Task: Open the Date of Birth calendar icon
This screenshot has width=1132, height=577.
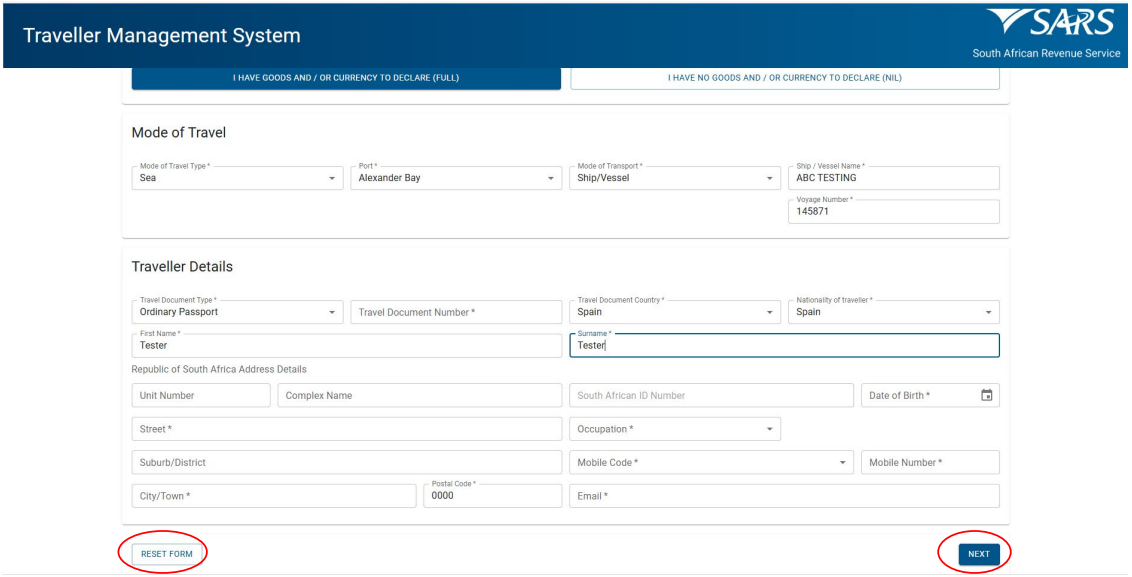Action: tap(986, 395)
